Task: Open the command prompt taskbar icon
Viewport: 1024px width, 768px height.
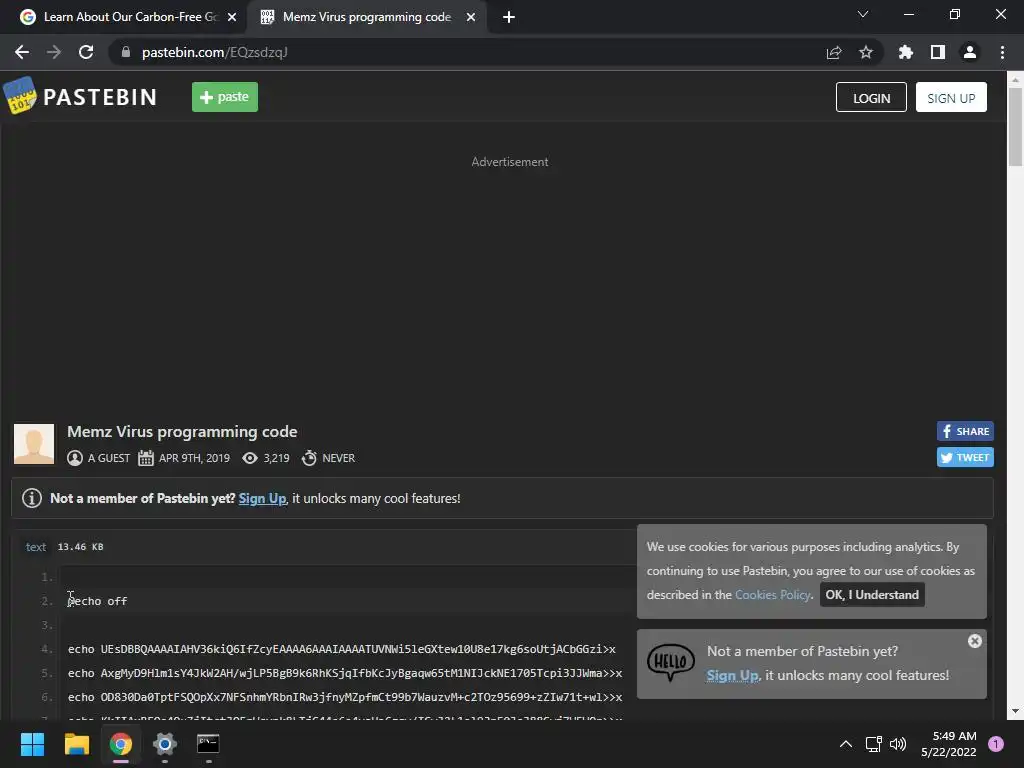Action: [x=208, y=744]
